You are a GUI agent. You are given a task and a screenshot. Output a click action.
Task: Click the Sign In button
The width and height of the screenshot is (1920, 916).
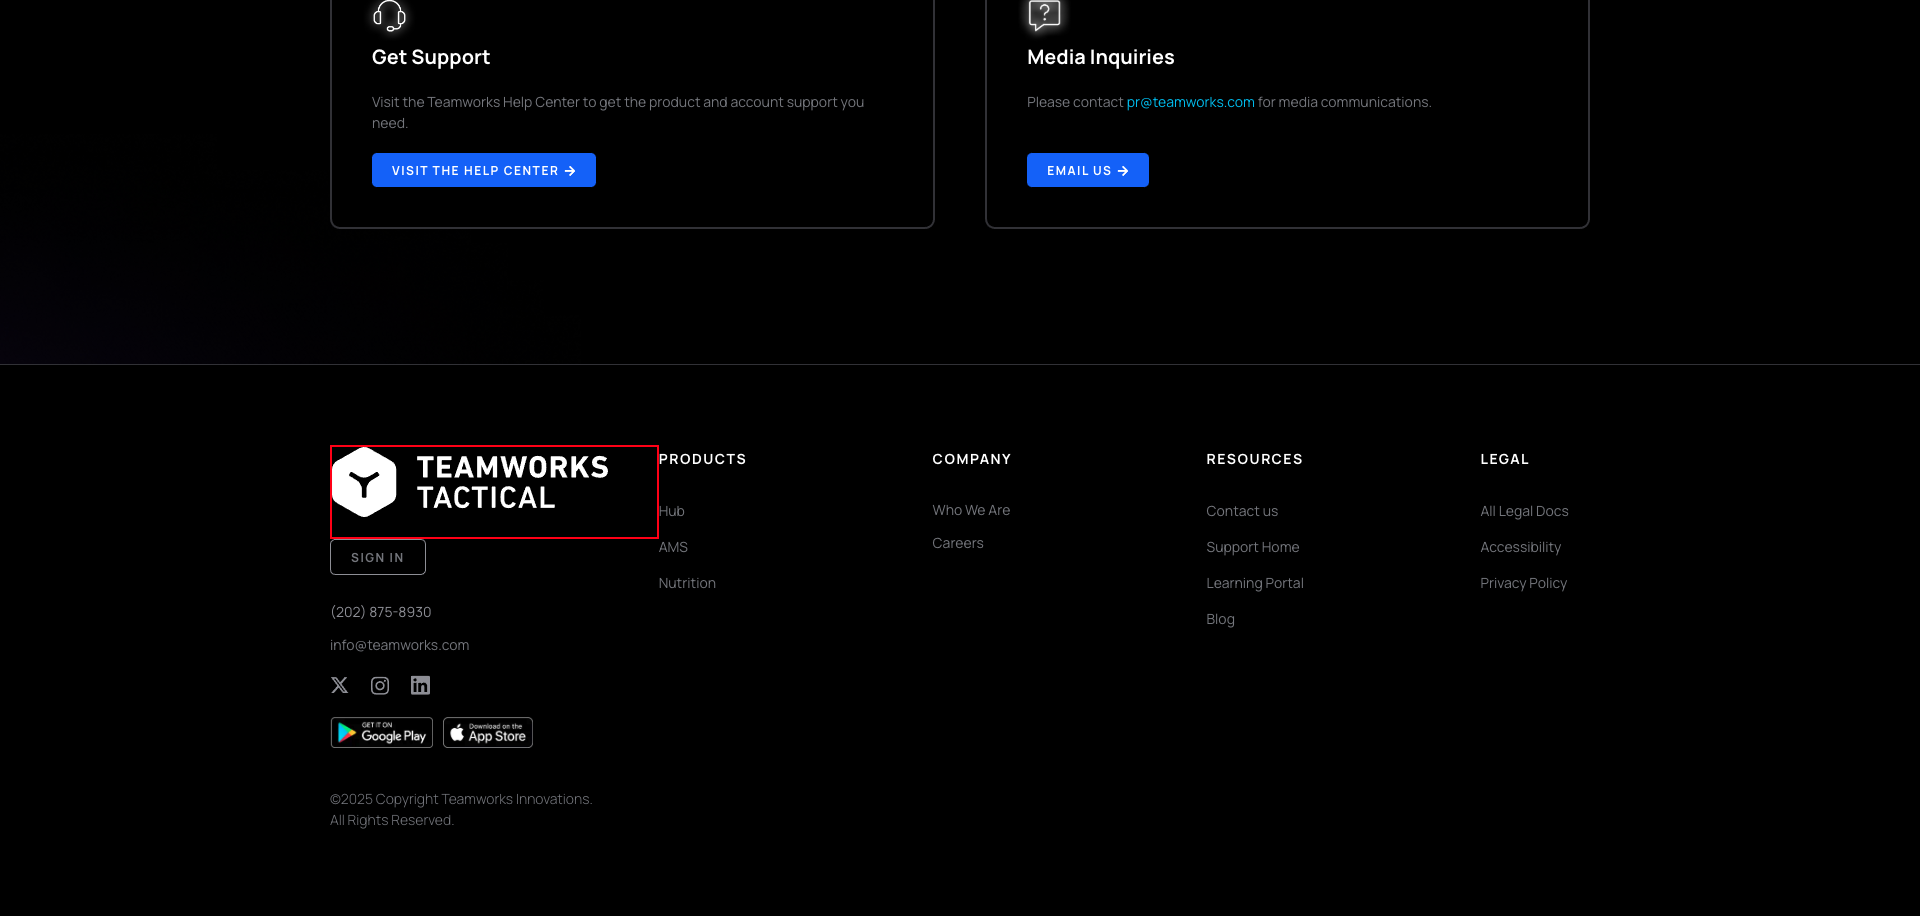[x=378, y=557]
